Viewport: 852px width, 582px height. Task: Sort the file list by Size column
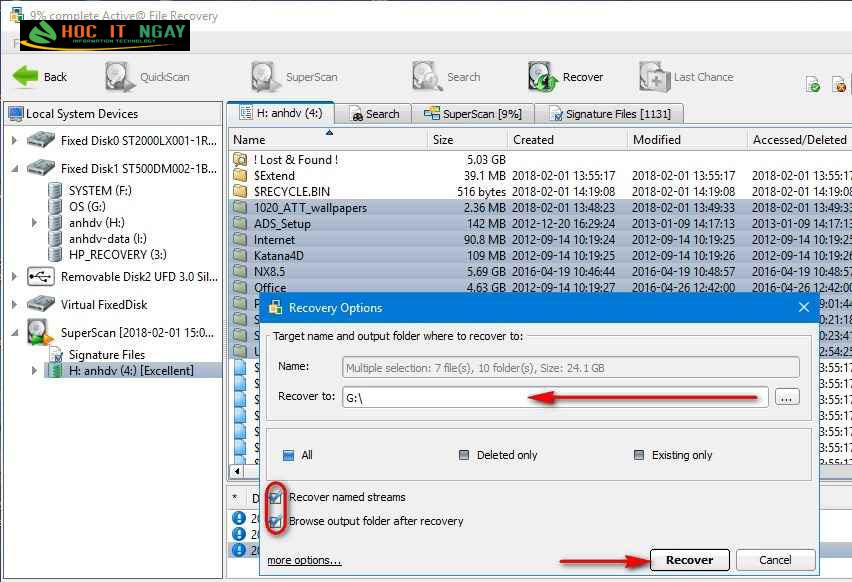[468, 140]
